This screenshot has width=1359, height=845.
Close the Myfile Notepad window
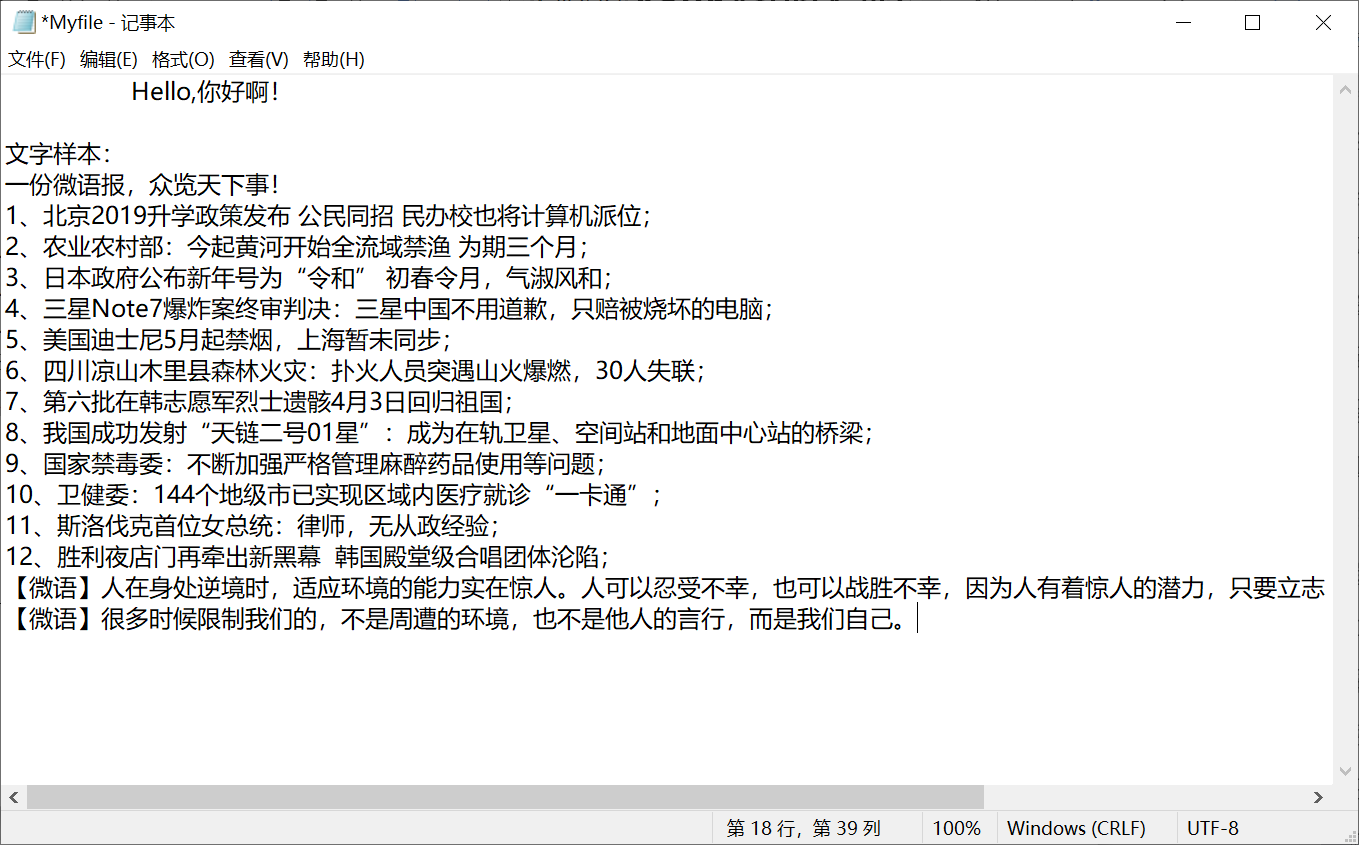[1322, 22]
